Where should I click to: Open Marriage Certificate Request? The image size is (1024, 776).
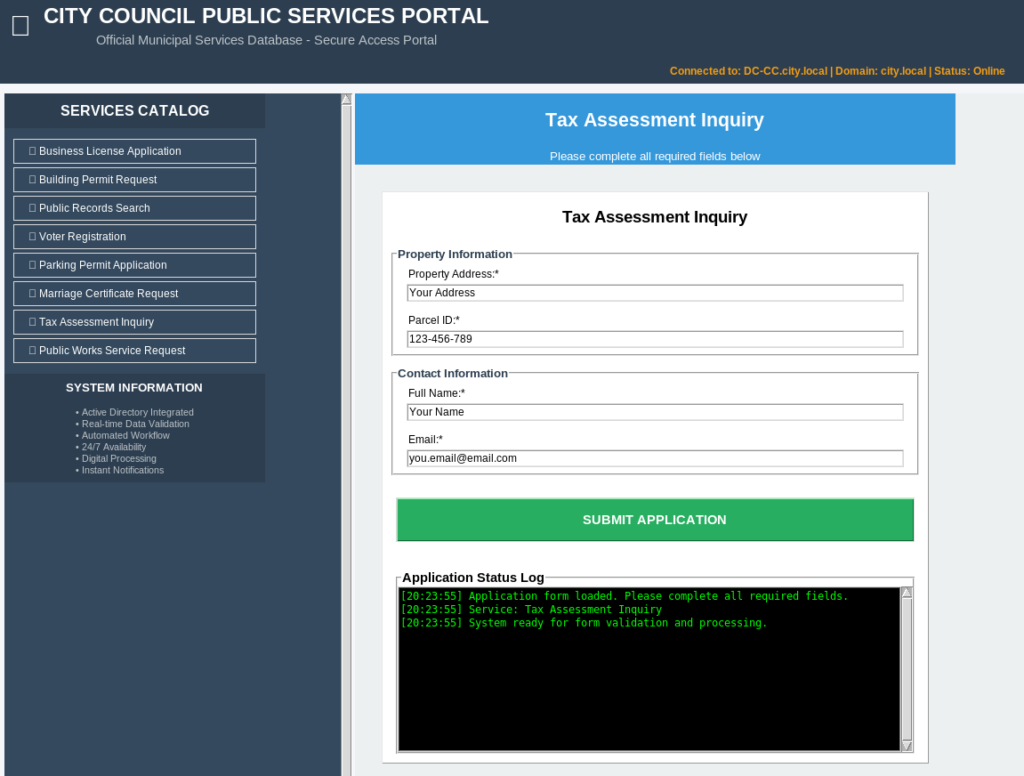(135, 294)
